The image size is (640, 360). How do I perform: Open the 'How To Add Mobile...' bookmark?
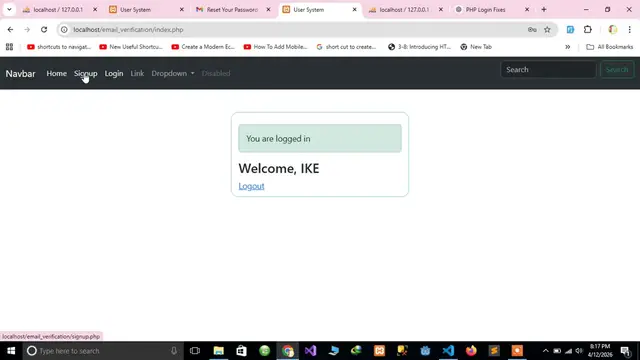(x=276, y=47)
